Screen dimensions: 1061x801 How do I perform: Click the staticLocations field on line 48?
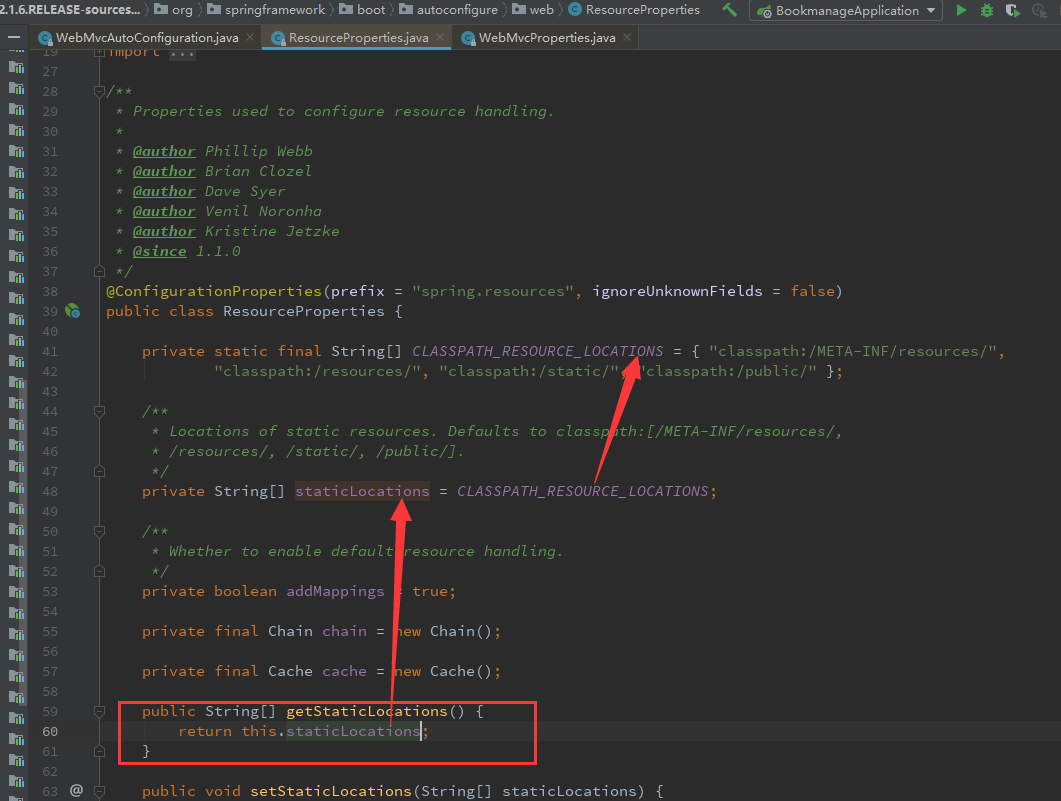click(362, 491)
